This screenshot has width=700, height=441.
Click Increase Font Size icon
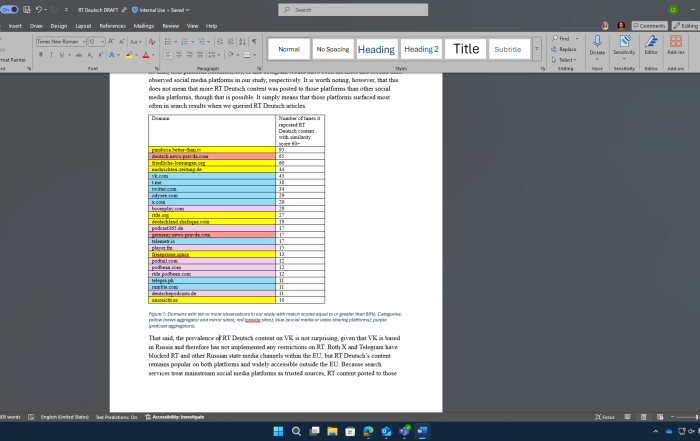tap(111, 42)
